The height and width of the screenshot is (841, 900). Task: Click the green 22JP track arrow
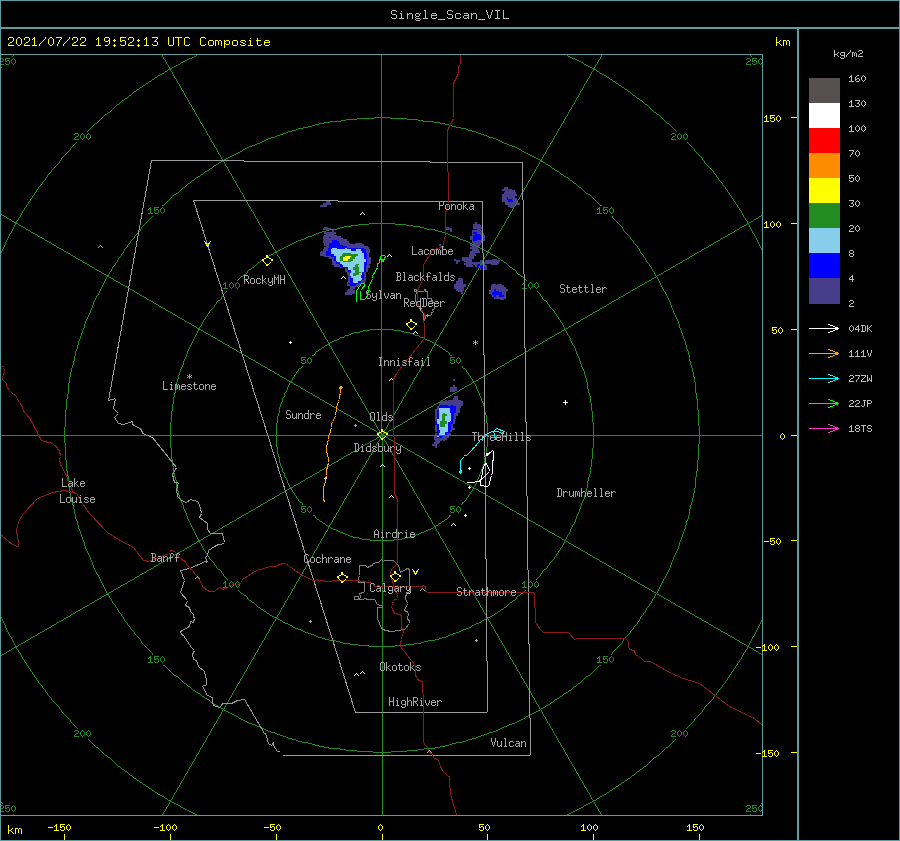(824, 404)
